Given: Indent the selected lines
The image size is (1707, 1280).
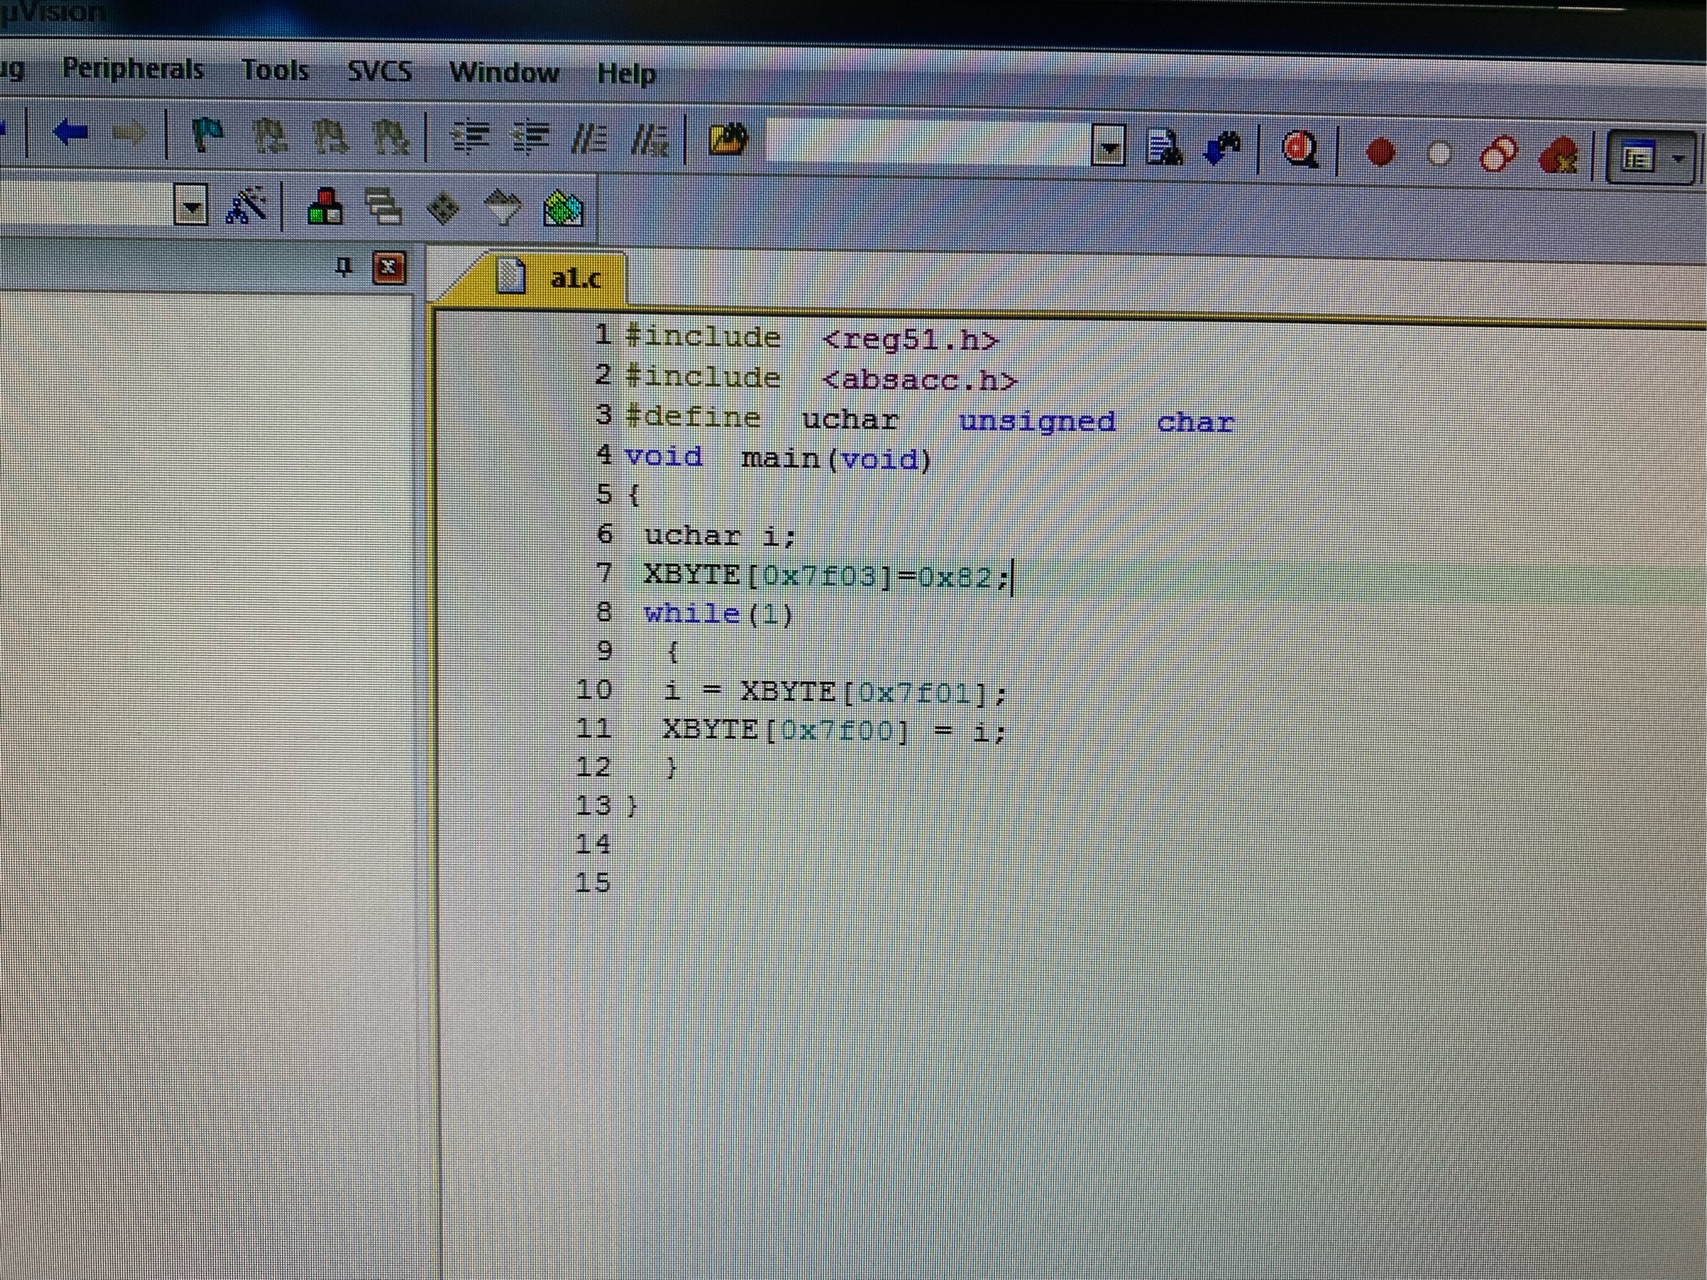Looking at the screenshot, I should (469, 137).
